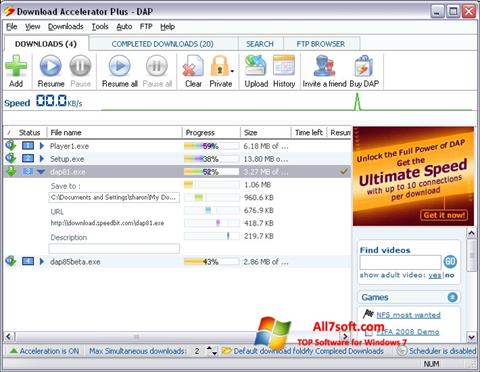Screen dimensions: 480x372
Task: Click the download URL for dap81.exe
Action: 107,223
